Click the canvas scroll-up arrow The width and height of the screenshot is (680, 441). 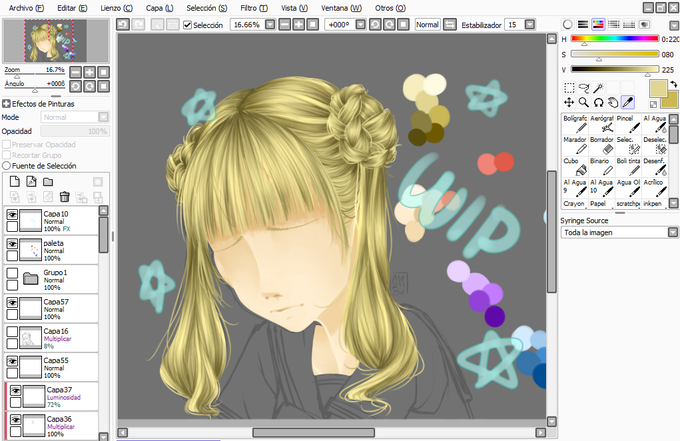pyautogui.click(x=552, y=39)
